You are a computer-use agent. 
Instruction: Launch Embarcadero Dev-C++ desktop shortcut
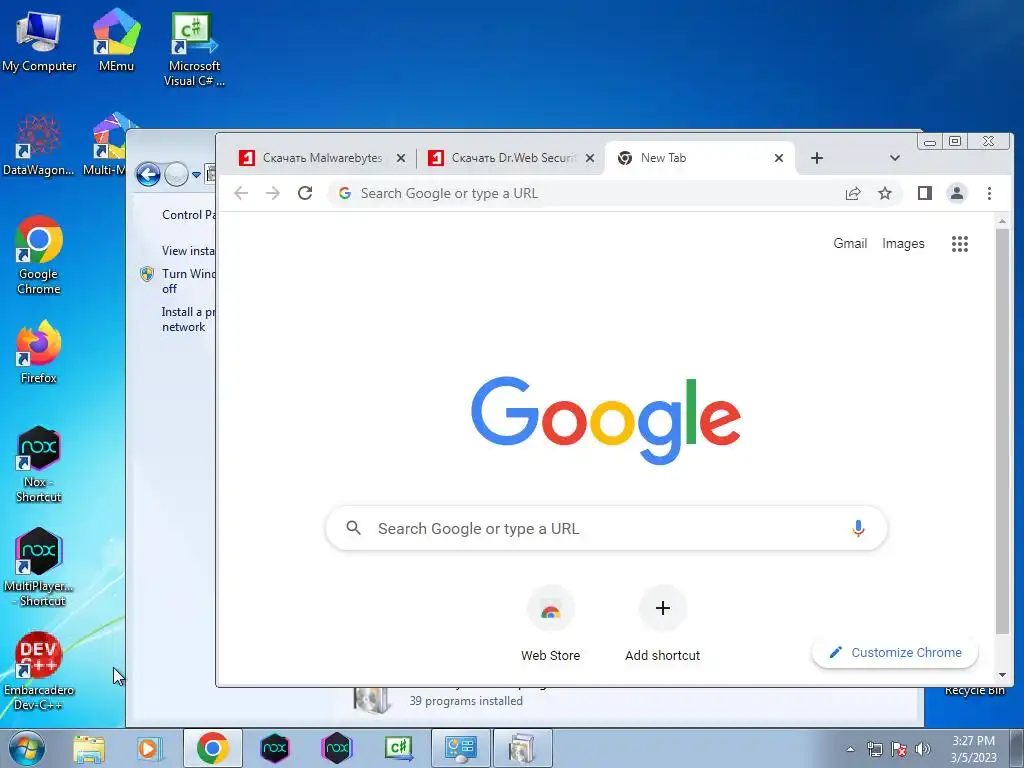tap(39, 671)
